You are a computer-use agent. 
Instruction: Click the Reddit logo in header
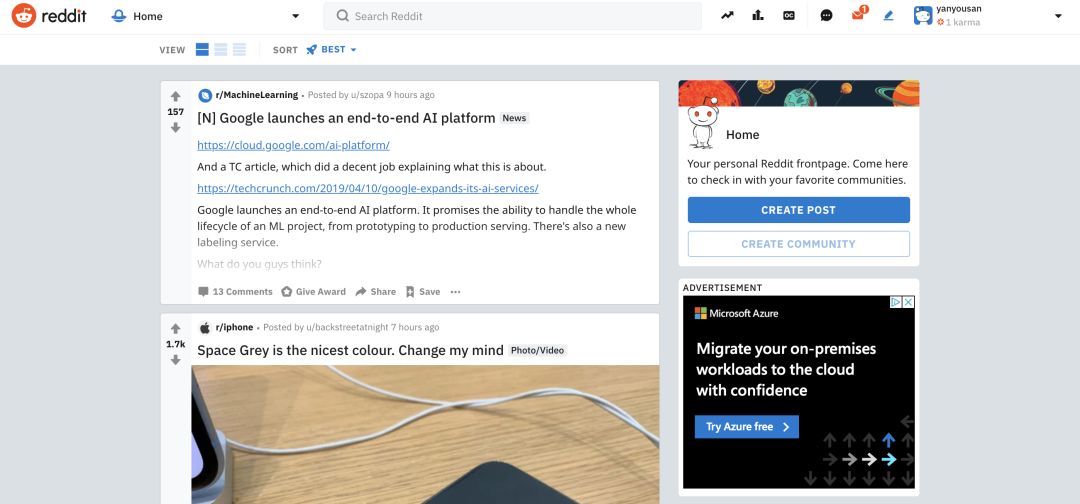point(51,16)
